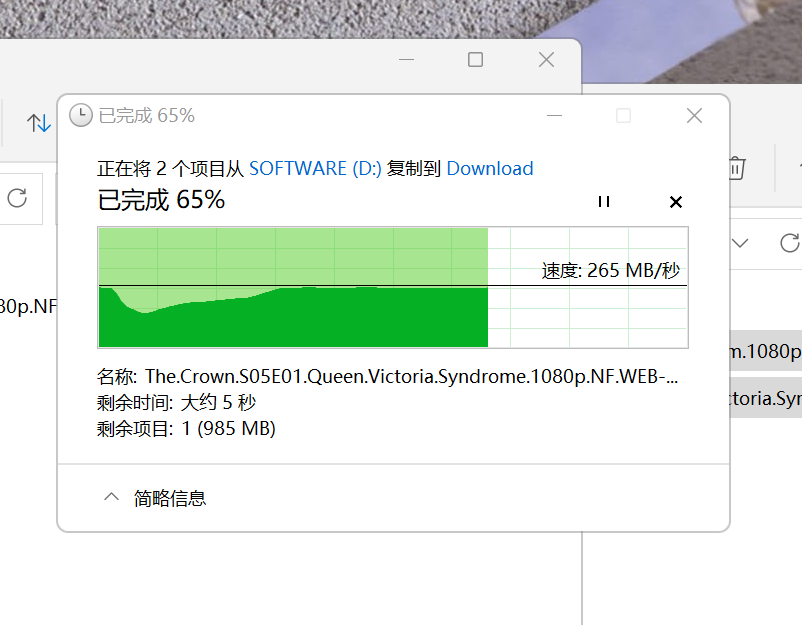Select the file row showing ctoria.Syn
This screenshot has height=625, width=802.
click(x=765, y=398)
